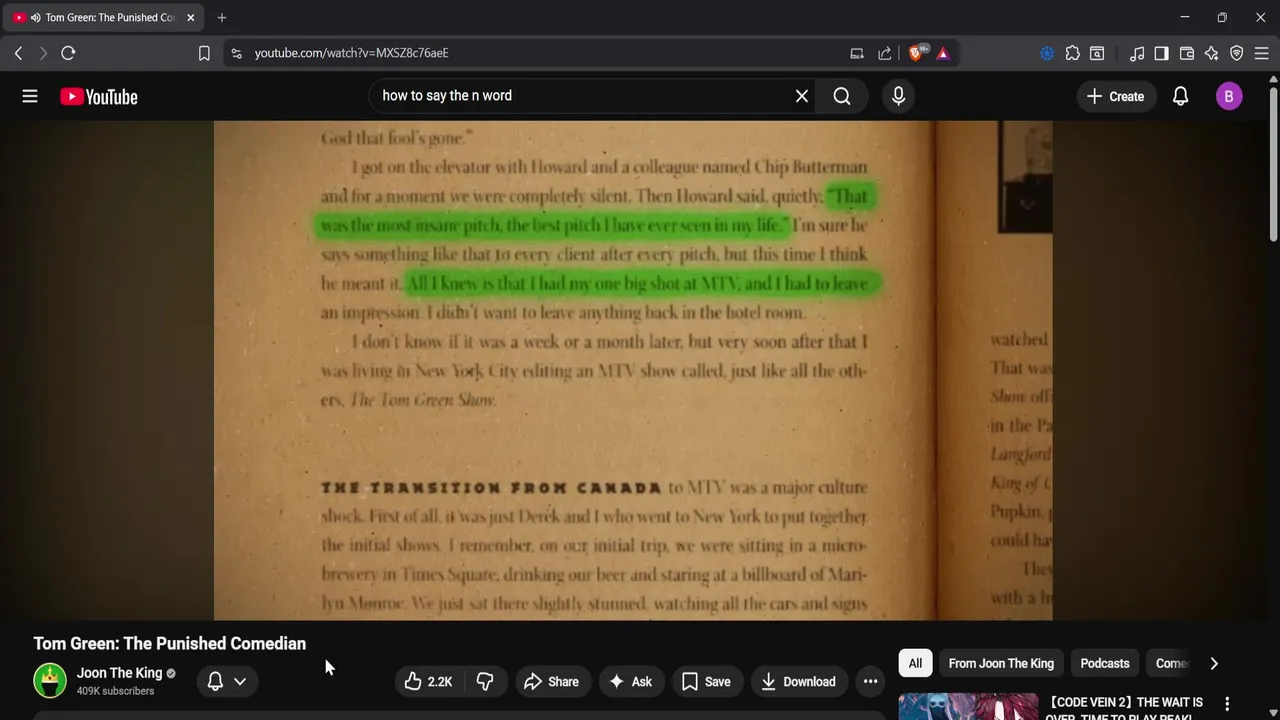Open subscription notification bell dropdown
Image resolution: width=1280 pixels, height=720 pixels.
tap(227, 681)
